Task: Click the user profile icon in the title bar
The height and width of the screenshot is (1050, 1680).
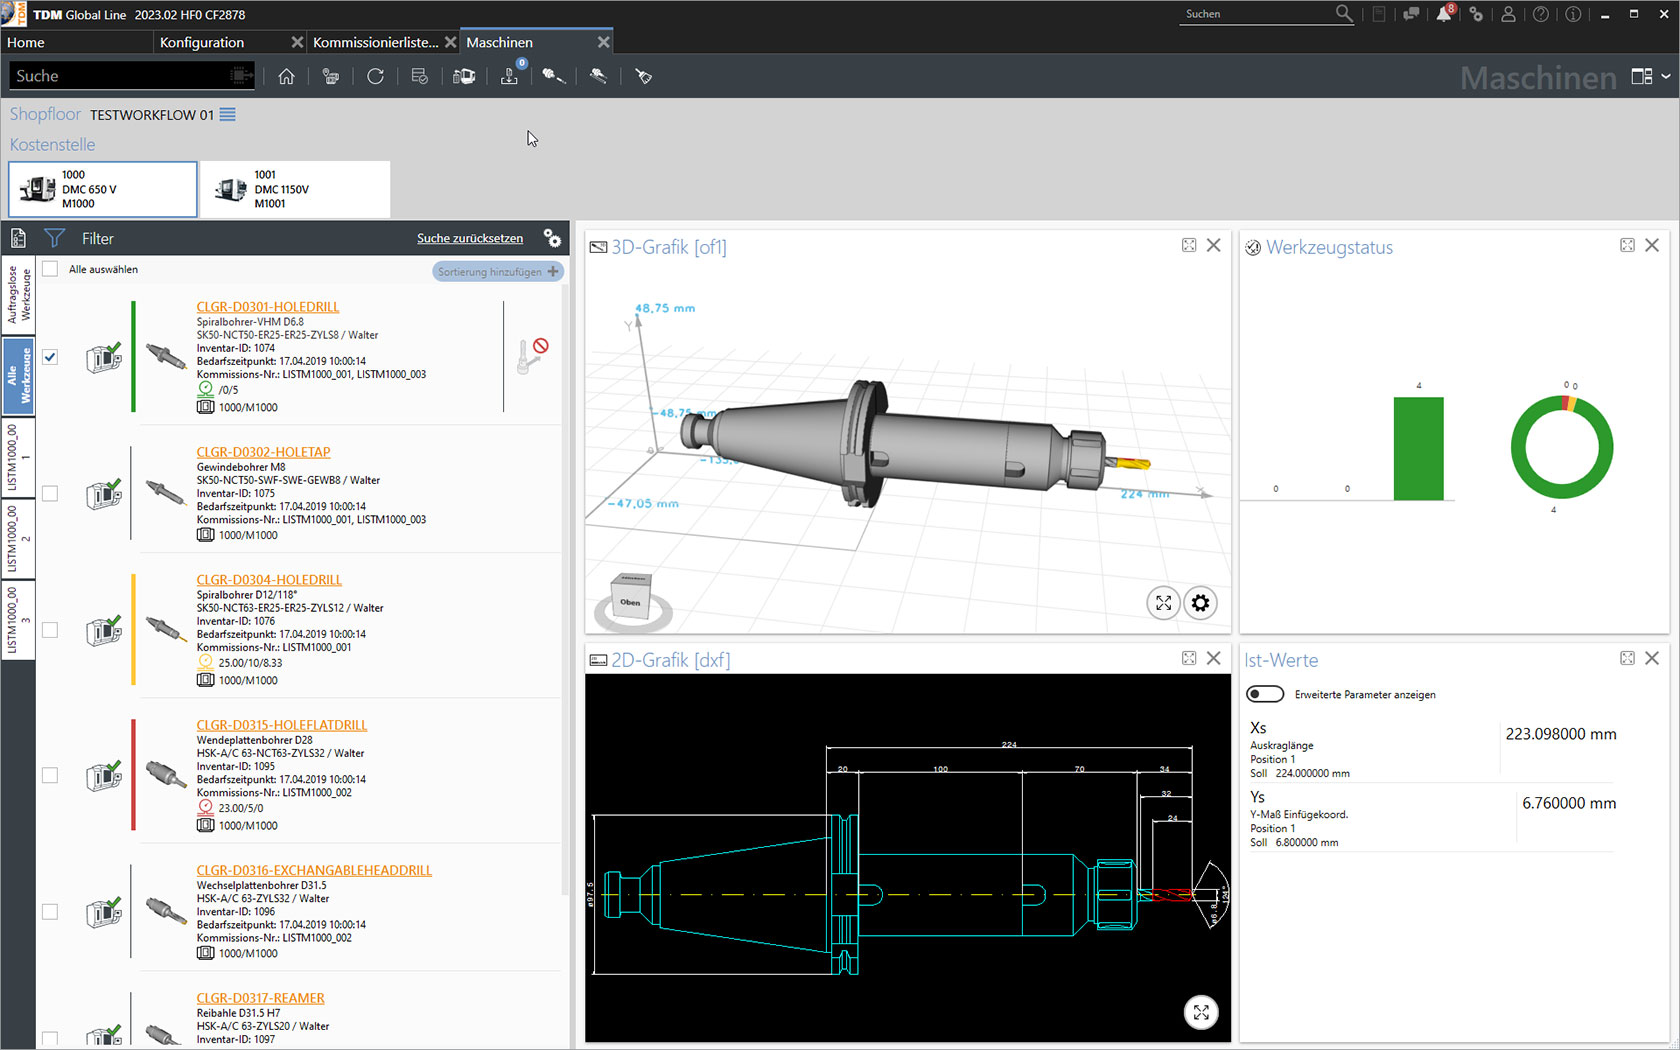Action: click(1508, 14)
